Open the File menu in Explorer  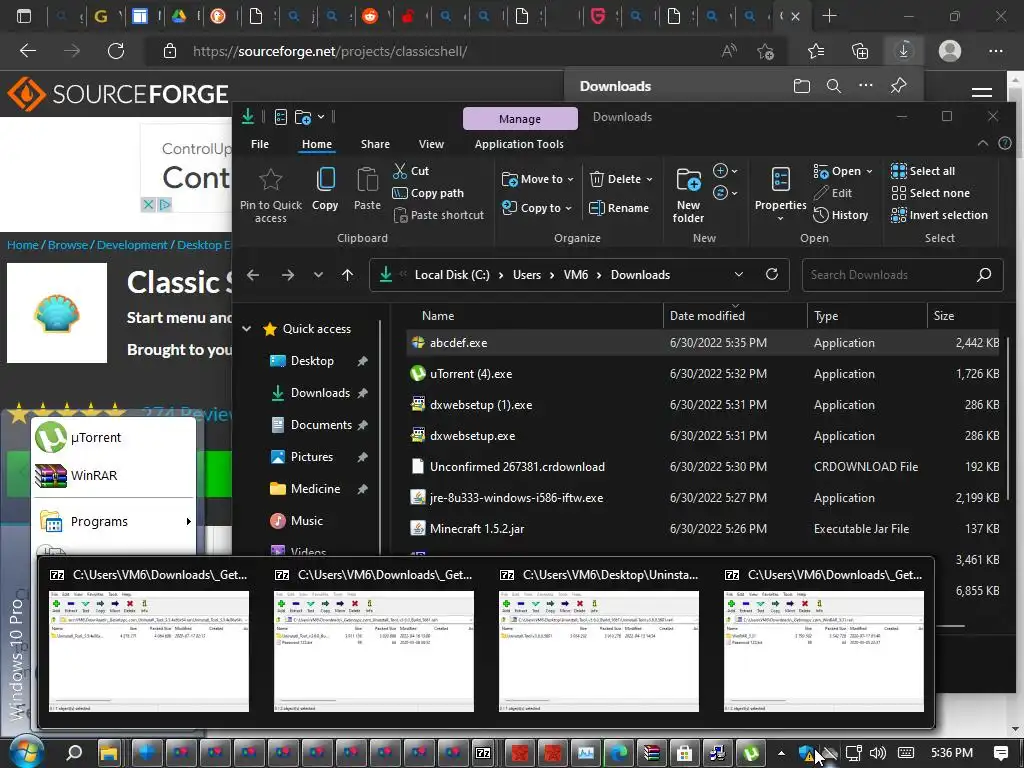pyautogui.click(x=260, y=144)
